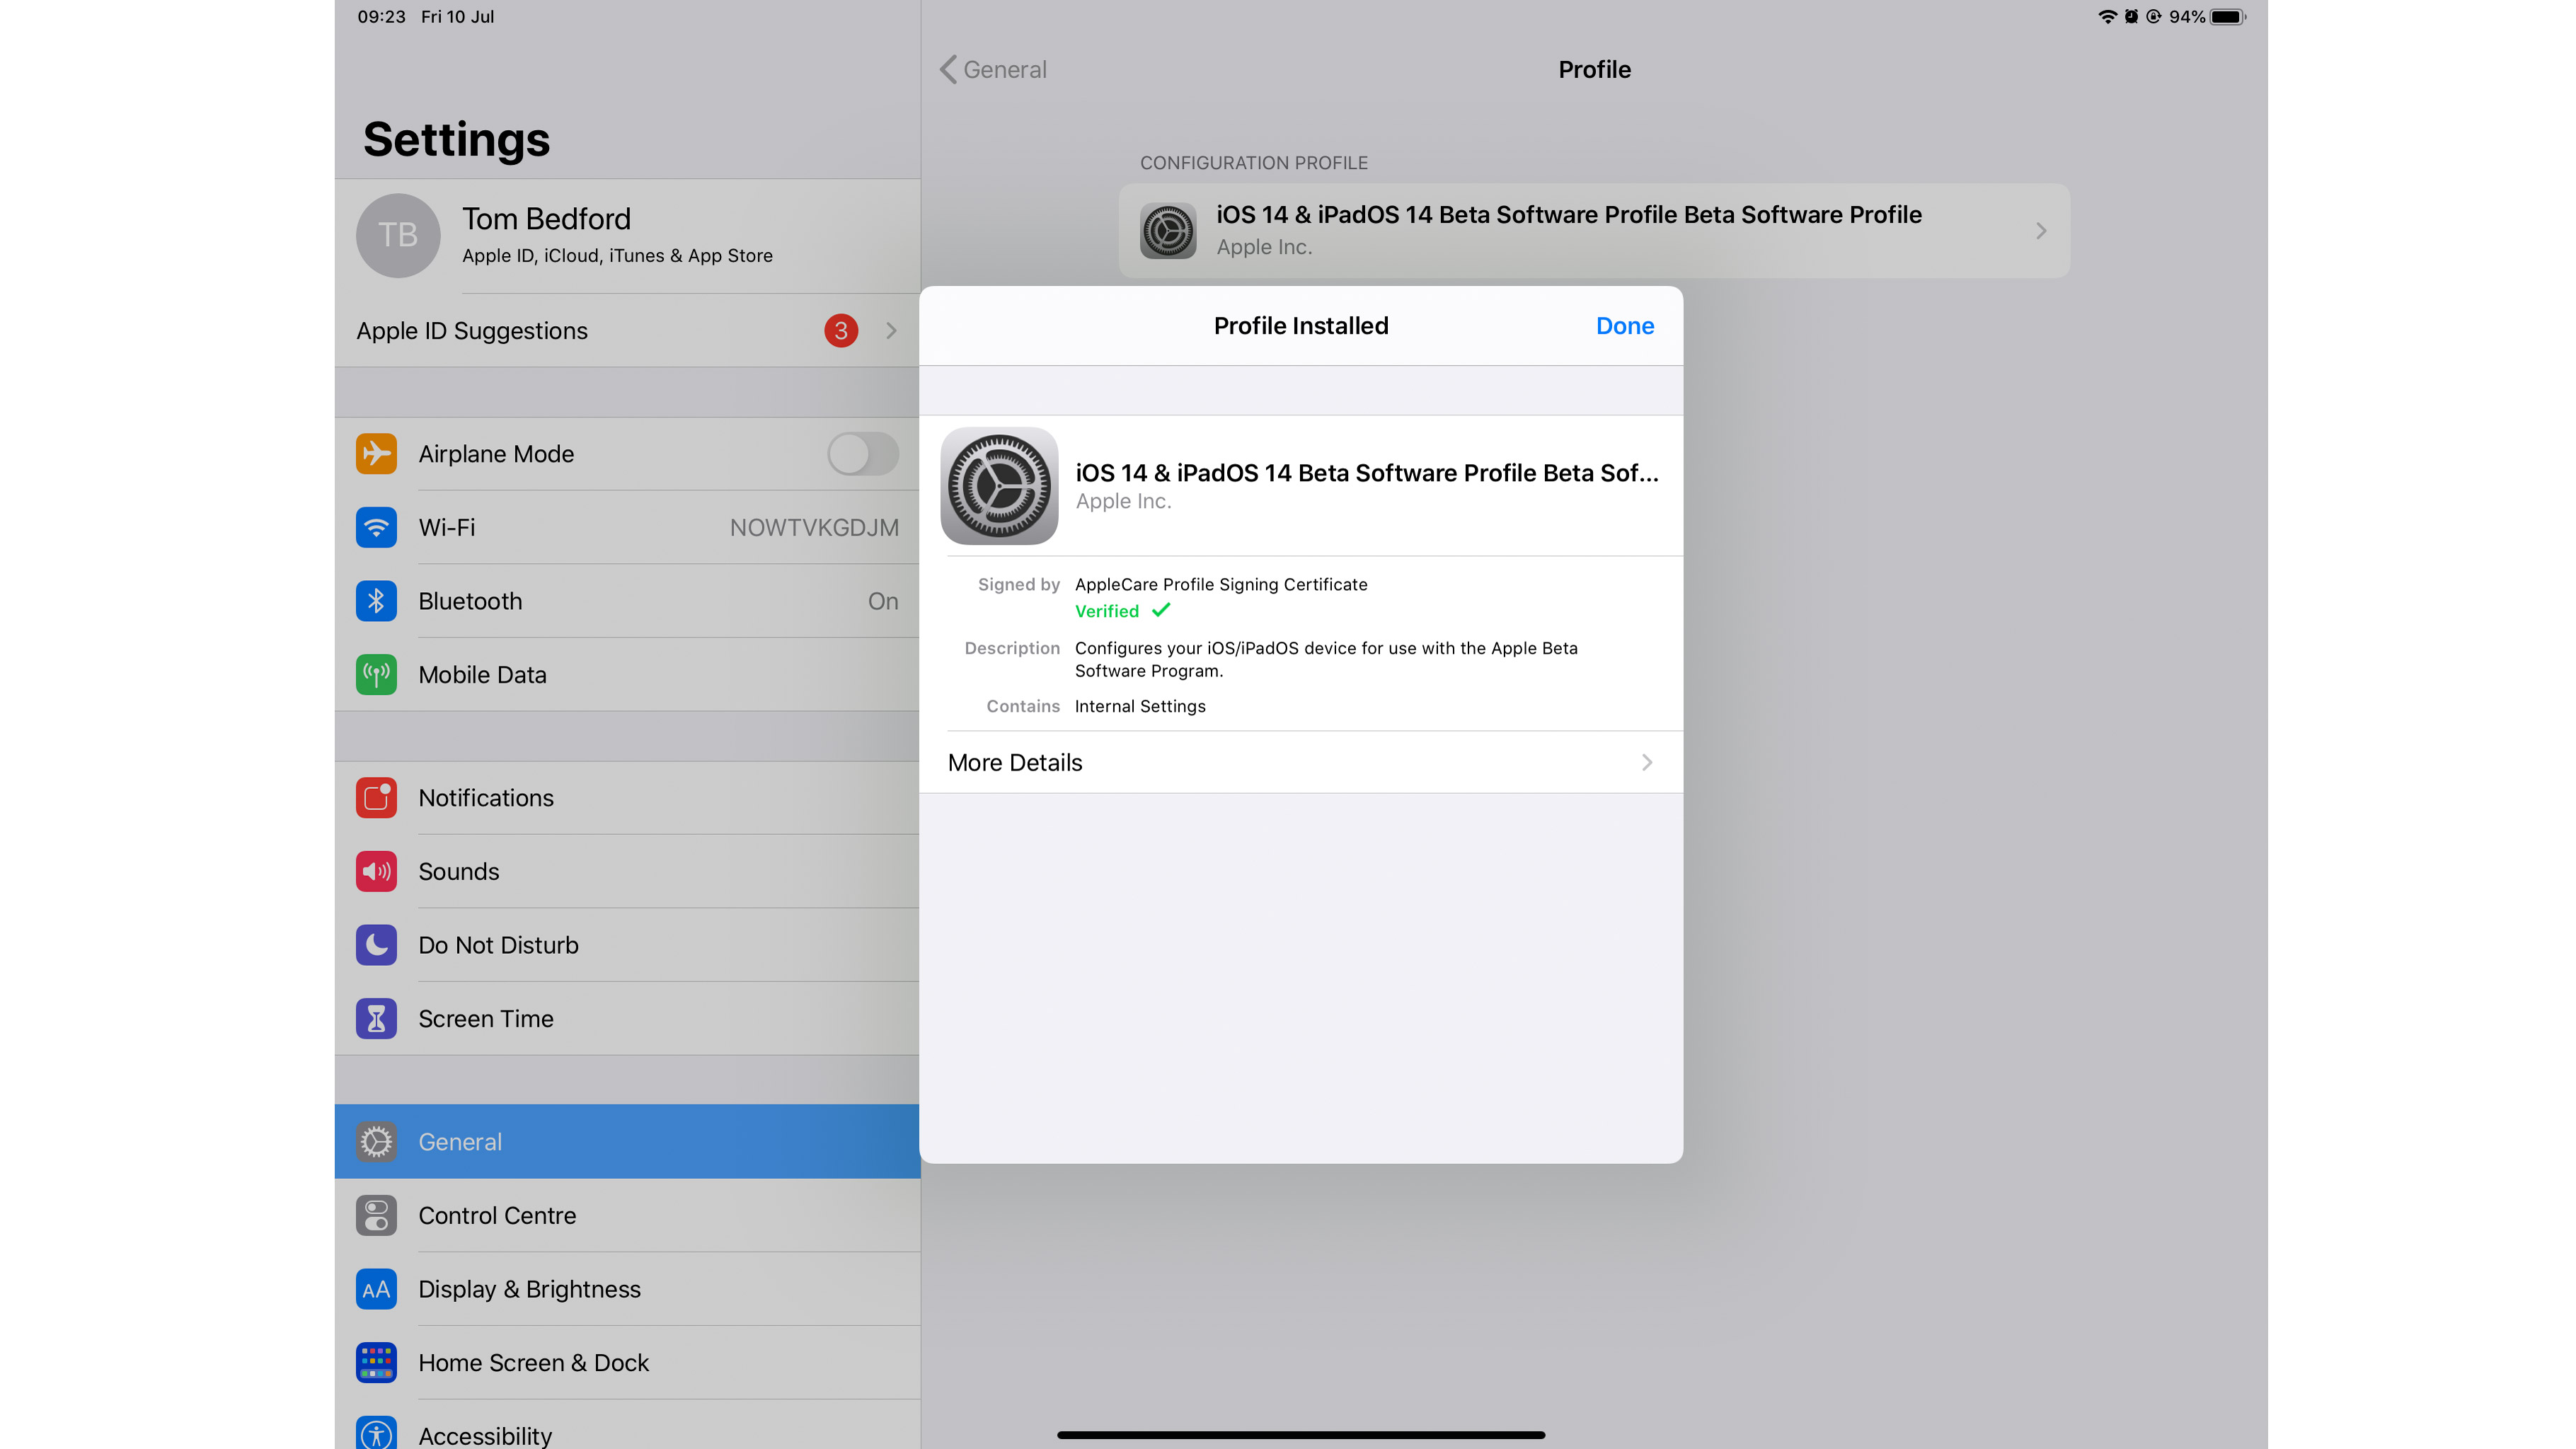
Task: Tap the Sounds speaker icon
Action: click(376, 872)
